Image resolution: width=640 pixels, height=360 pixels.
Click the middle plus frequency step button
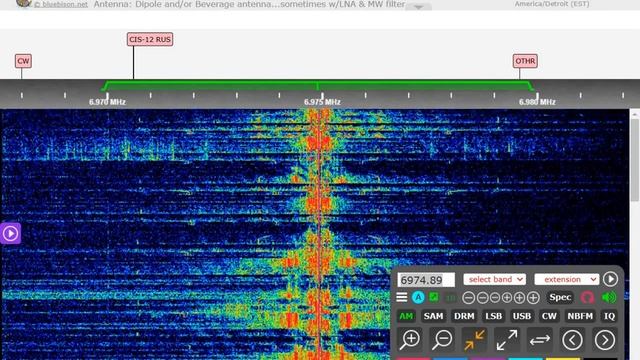coord(519,298)
